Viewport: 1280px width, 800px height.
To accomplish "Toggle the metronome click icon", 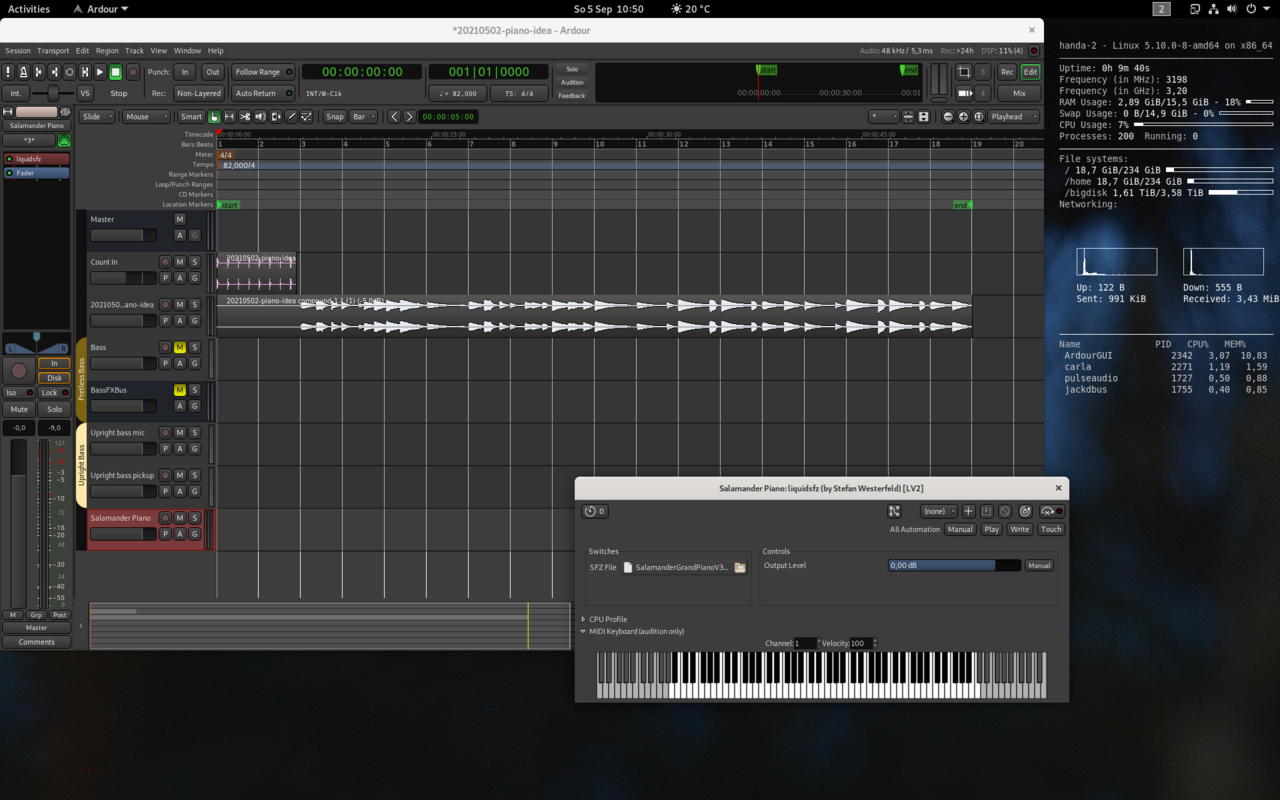I will (23, 72).
